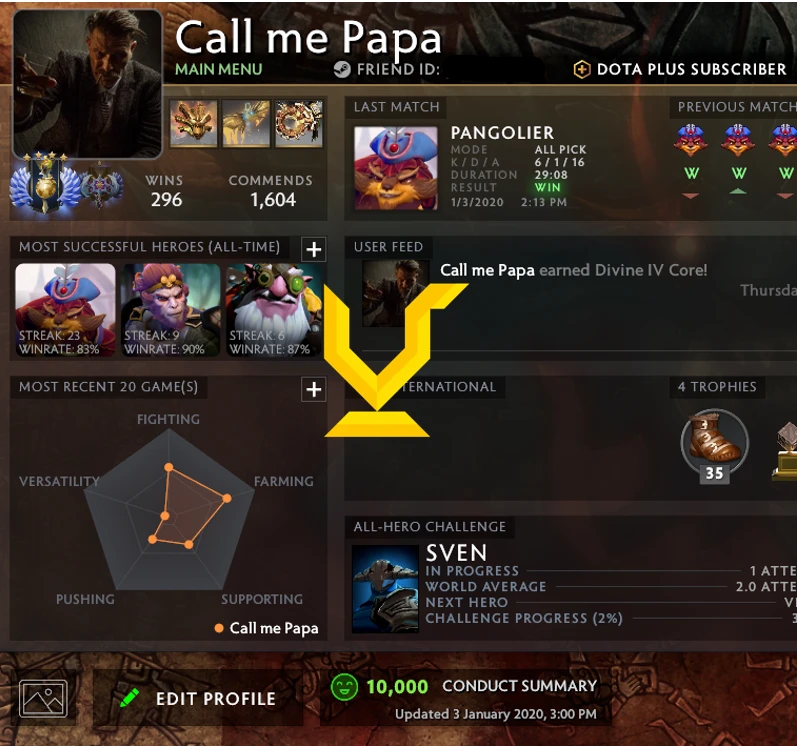Viewport: 797px width, 746px height.
Task: Expand the Most Successful Heroes panel
Action: (x=314, y=250)
